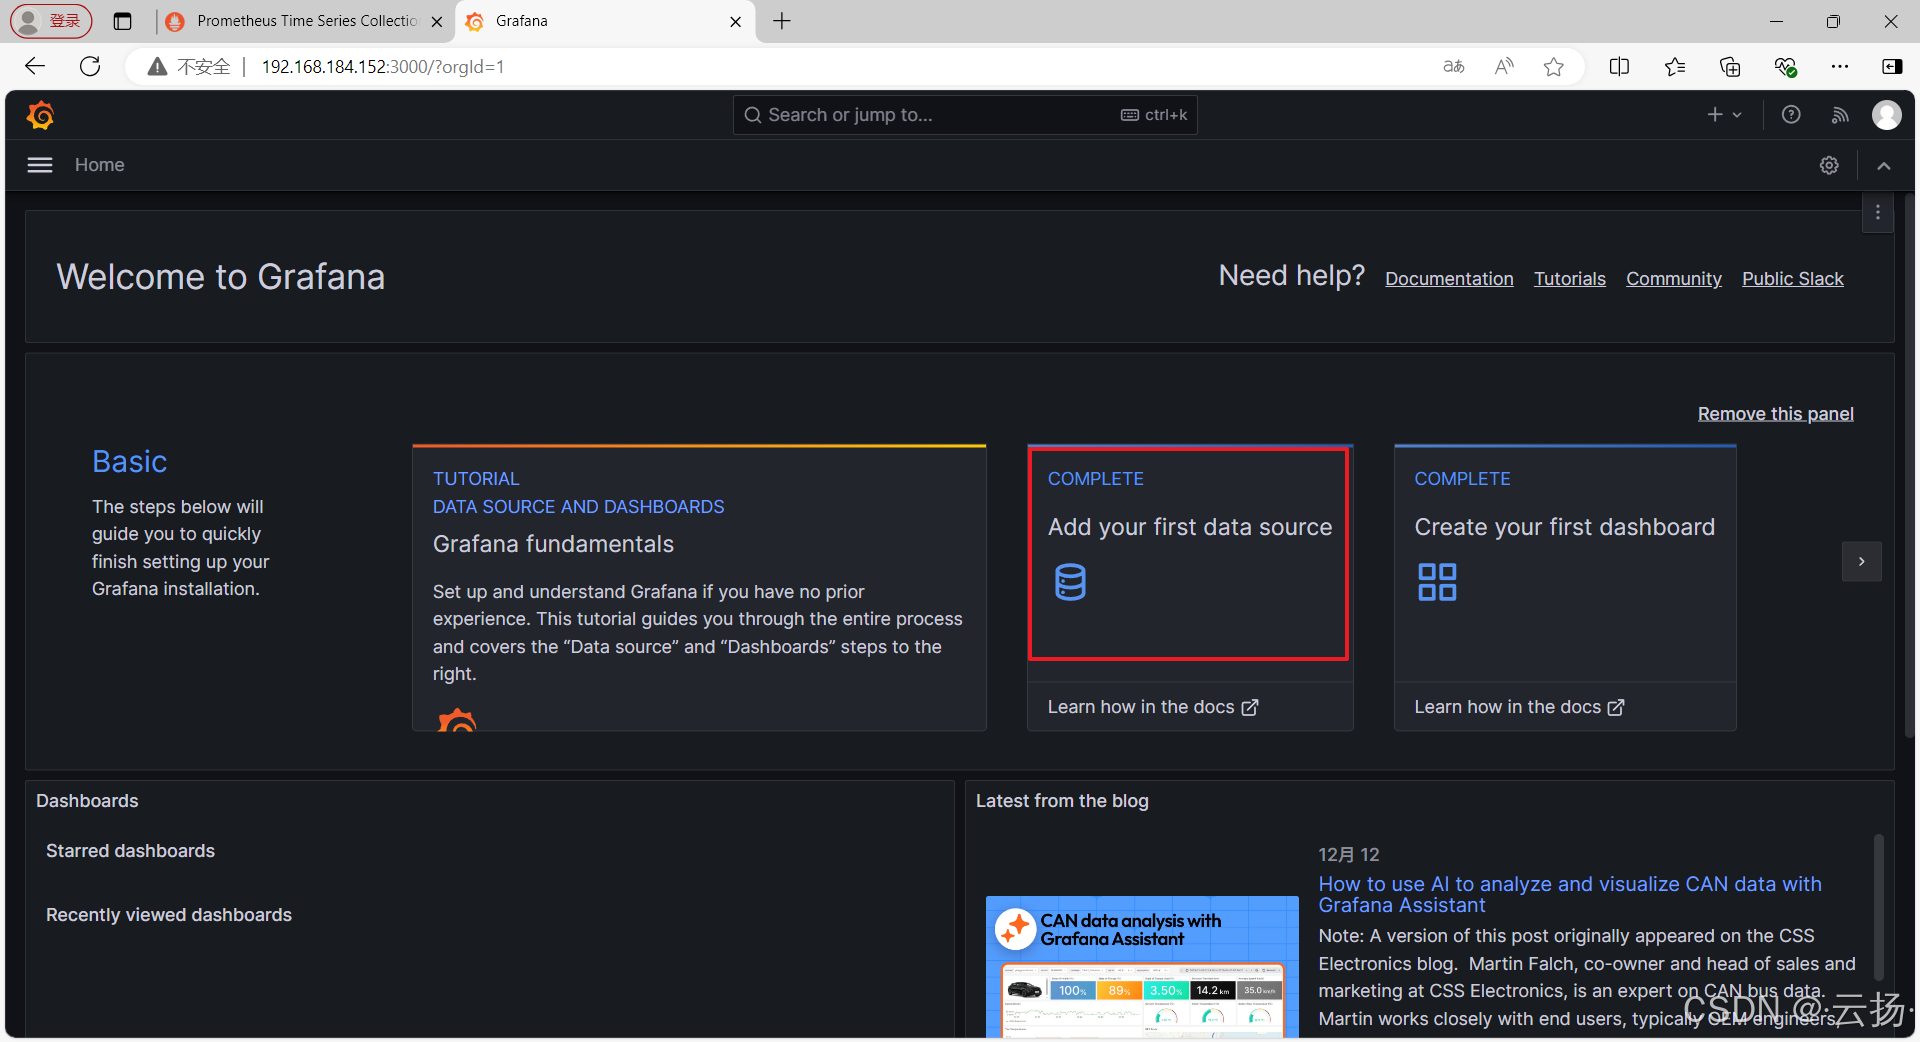Open browser collections icon
The width and height of the screenshot is (1920, 1042).
coord(1730,67)
